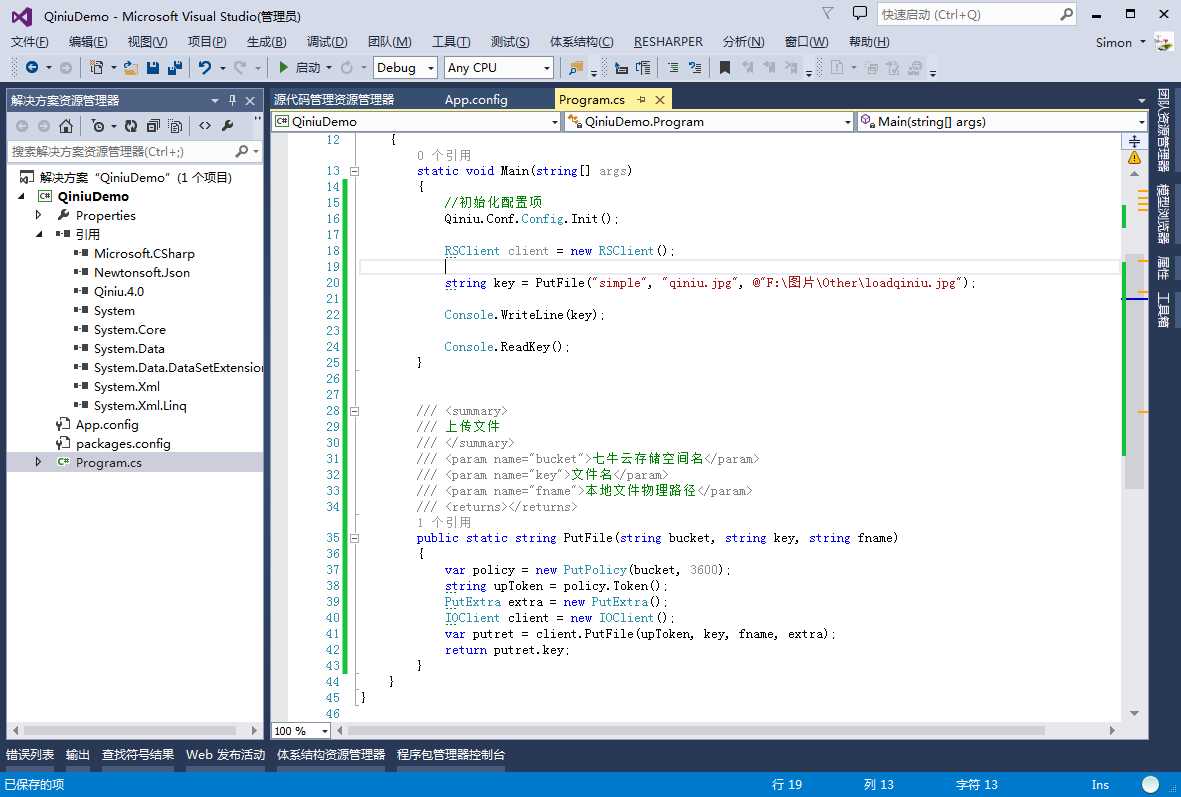Image resolution: width=1181 pixels, height=797 pixels.
Task: Open the 输出 output panel tab
Action: pos(78,754)
